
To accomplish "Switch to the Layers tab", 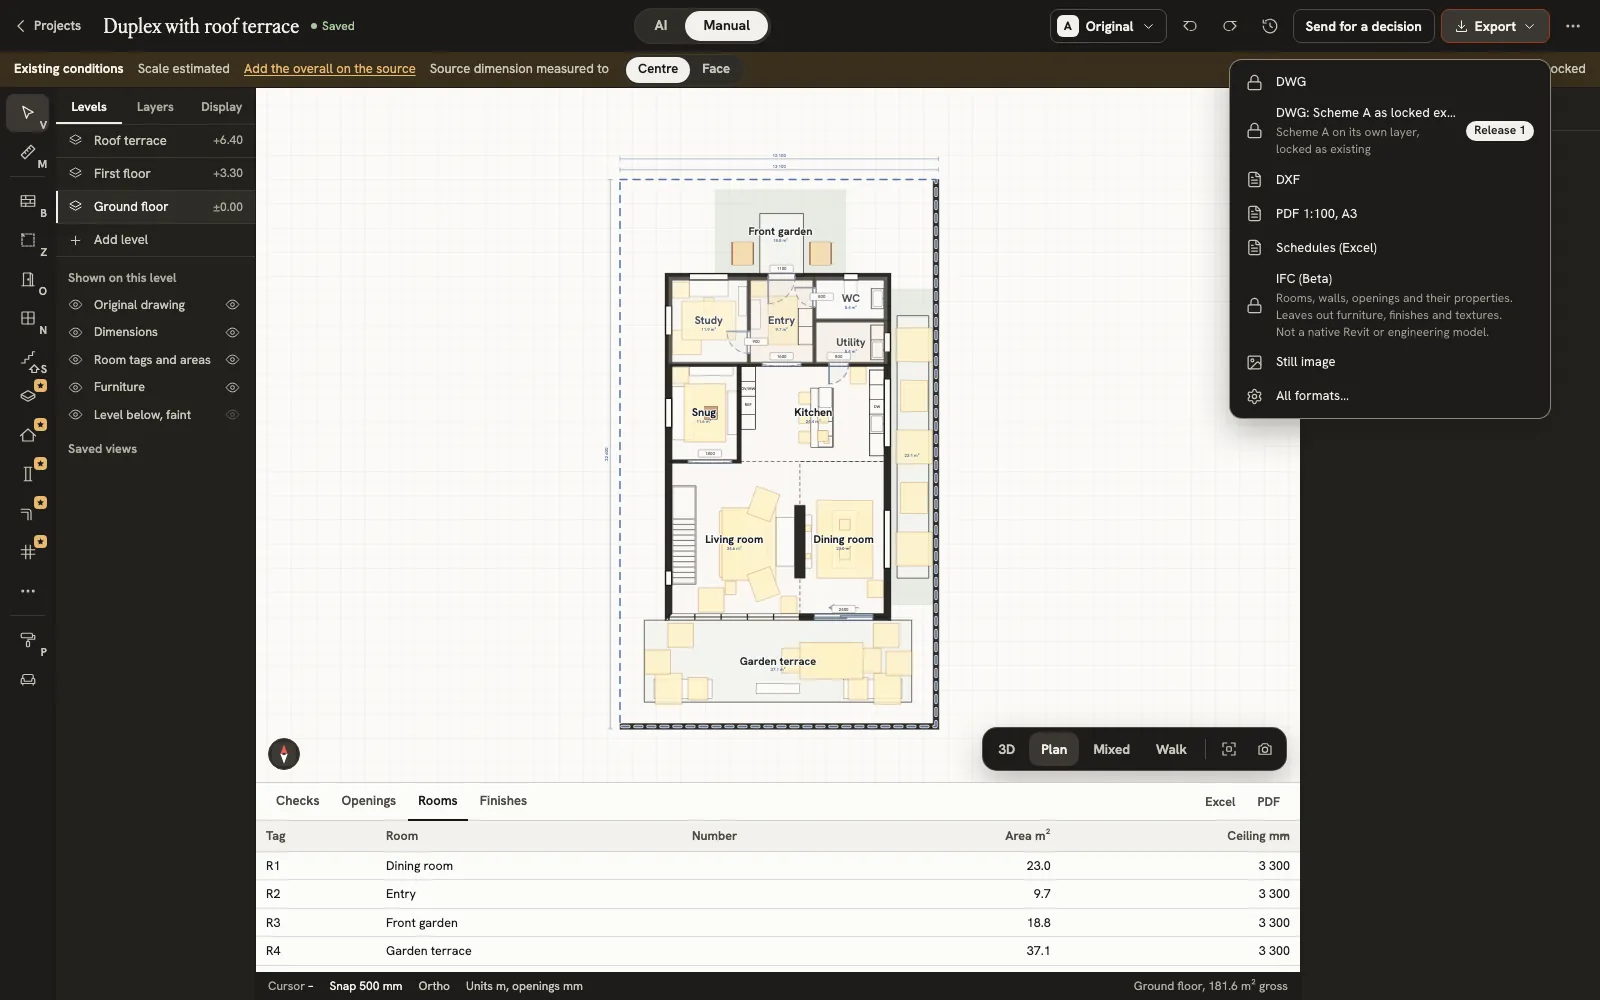I will [155, 107].
